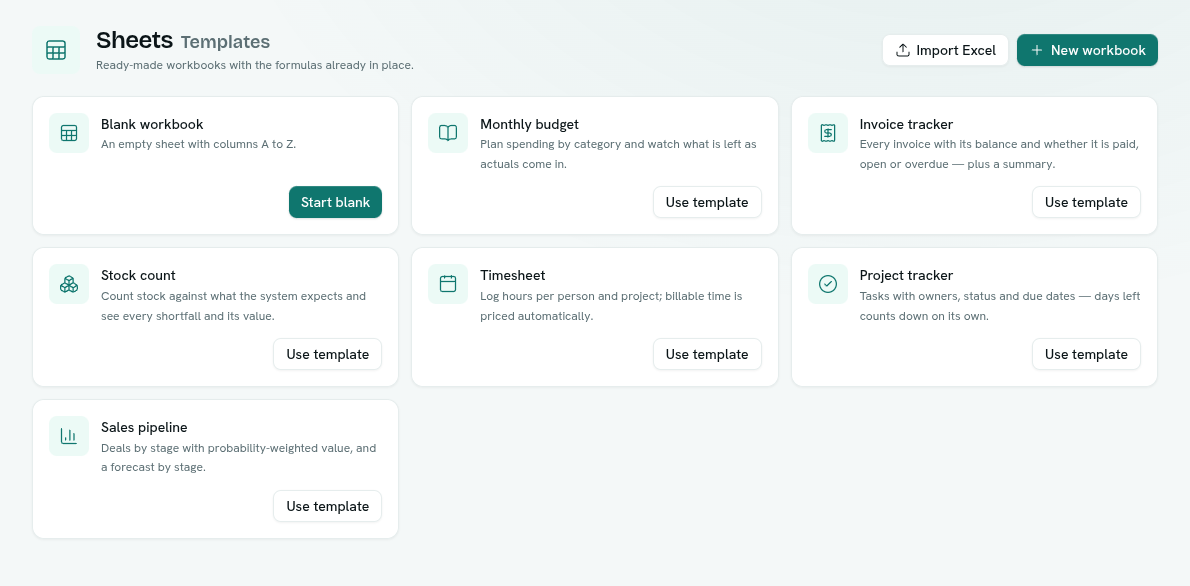
Task: Click 'Tasks with owners, status and due dates' description
Action: 1000,305
